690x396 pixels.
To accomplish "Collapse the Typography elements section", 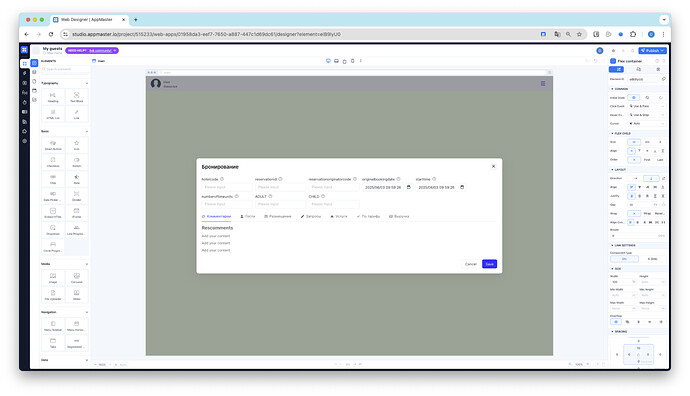I will (x=87, y=83).
